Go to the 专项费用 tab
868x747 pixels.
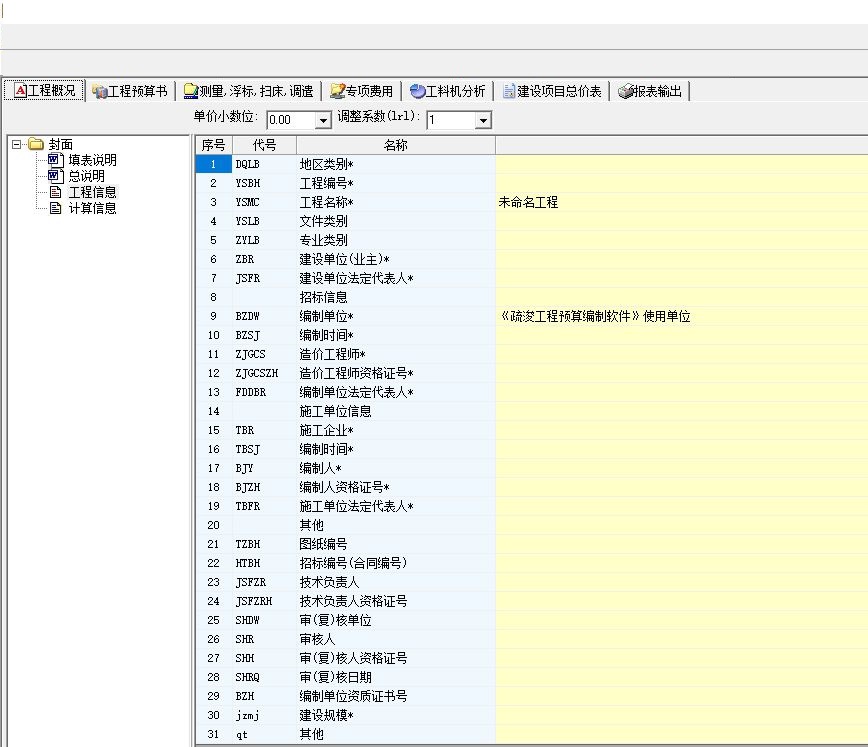pos(361,91)
